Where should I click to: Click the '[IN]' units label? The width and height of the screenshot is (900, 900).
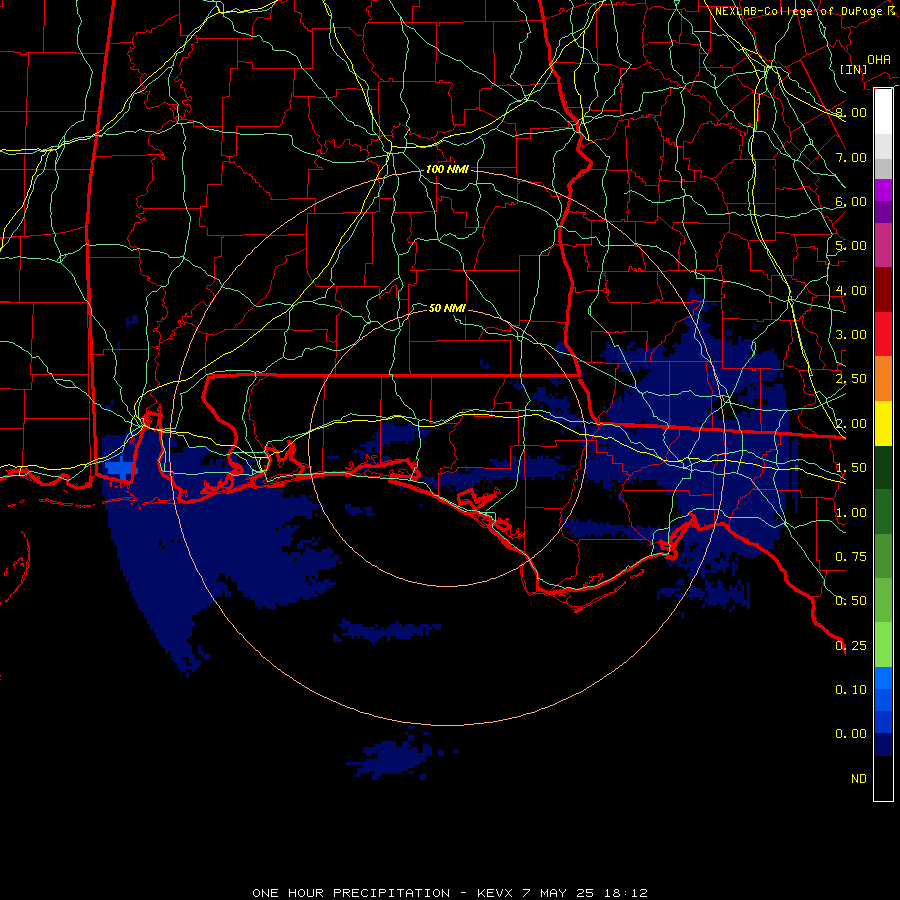tap(853, 69)
